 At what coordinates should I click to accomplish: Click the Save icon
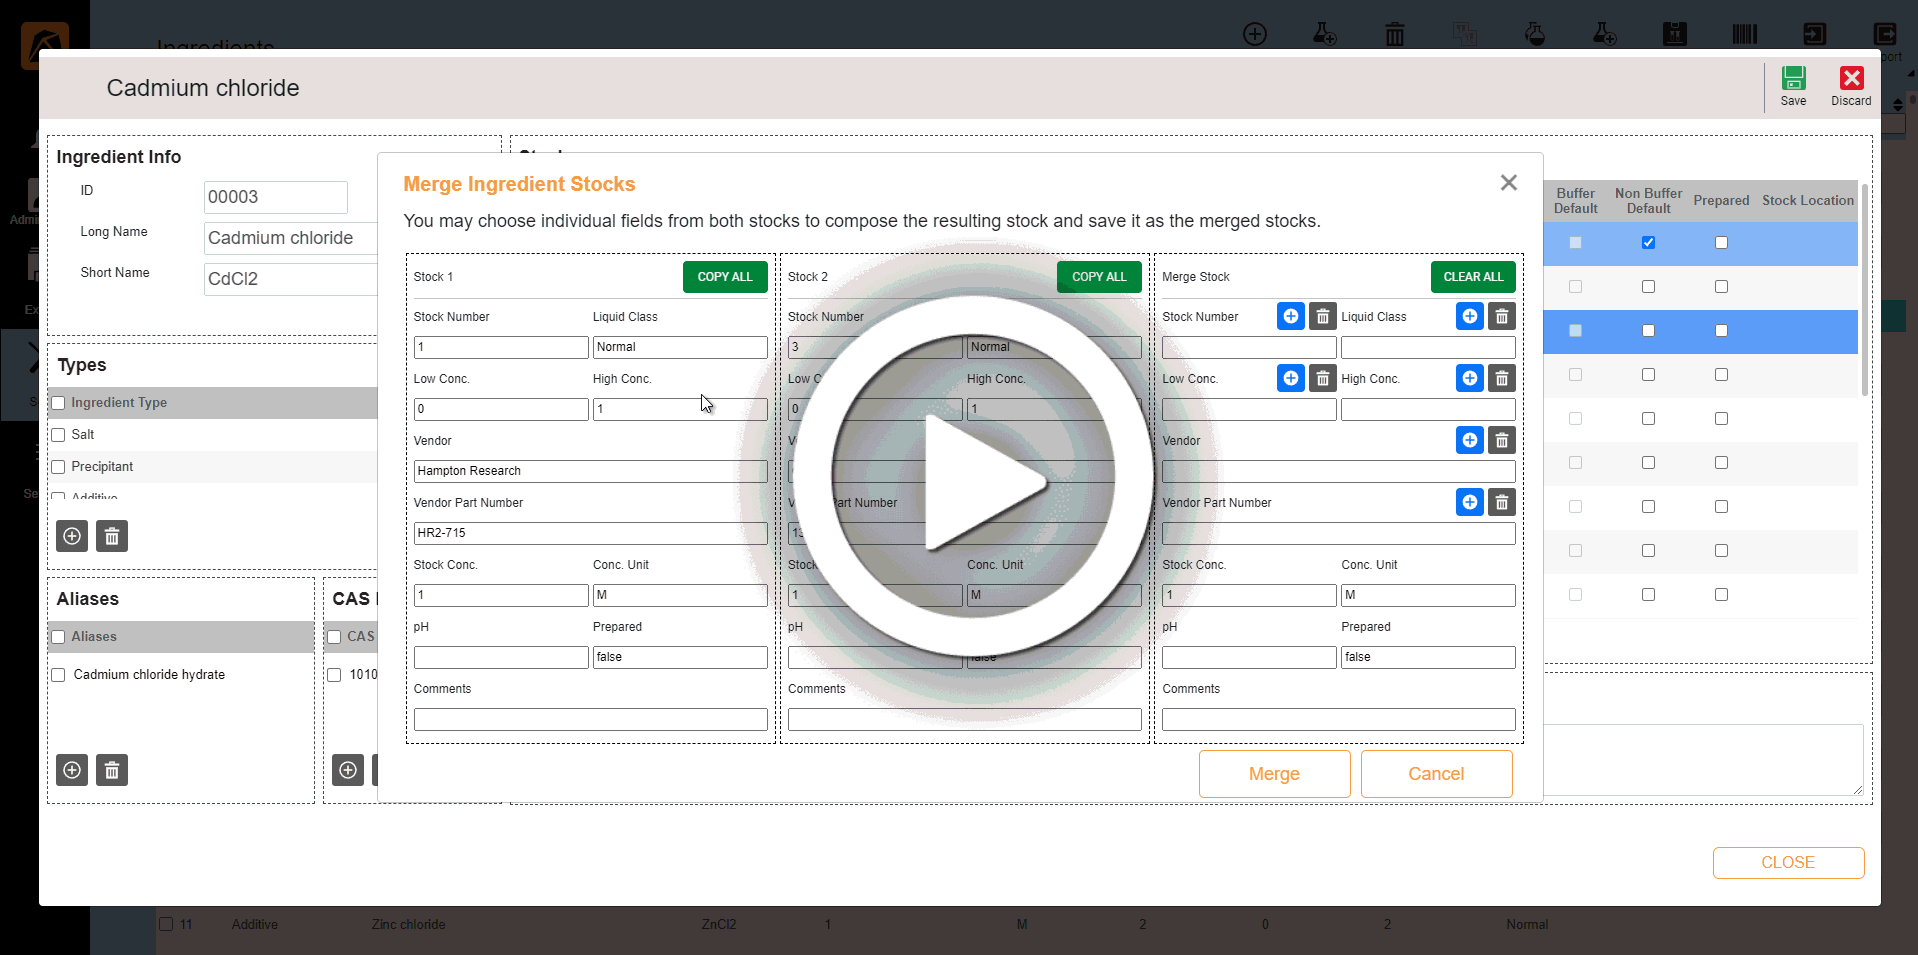click(1793, 80)
